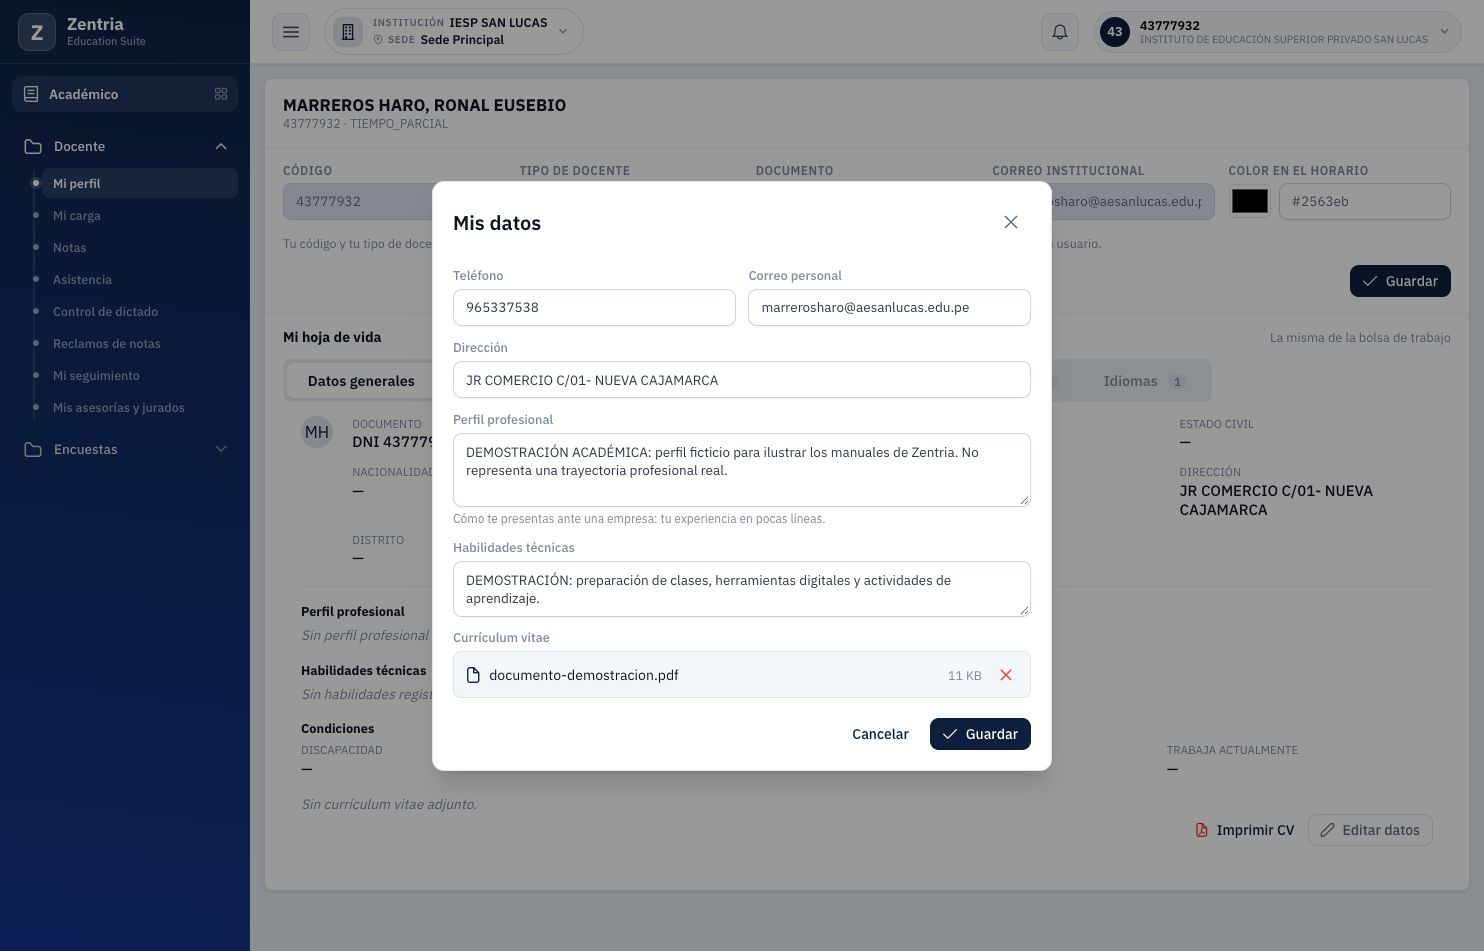Image resolution: width=1484 pixels, height=951 pixels.
Task: Click the Teléfono input field
Action: pyautogui.click(x=594, y=307)
